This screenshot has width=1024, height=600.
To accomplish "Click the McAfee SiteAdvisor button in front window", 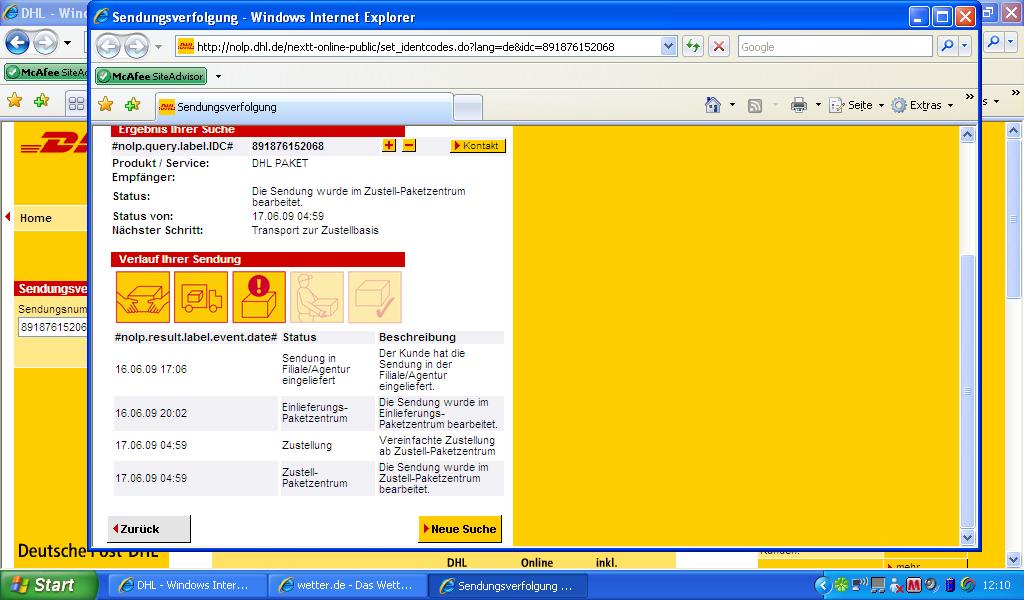I will pos(151,76).
